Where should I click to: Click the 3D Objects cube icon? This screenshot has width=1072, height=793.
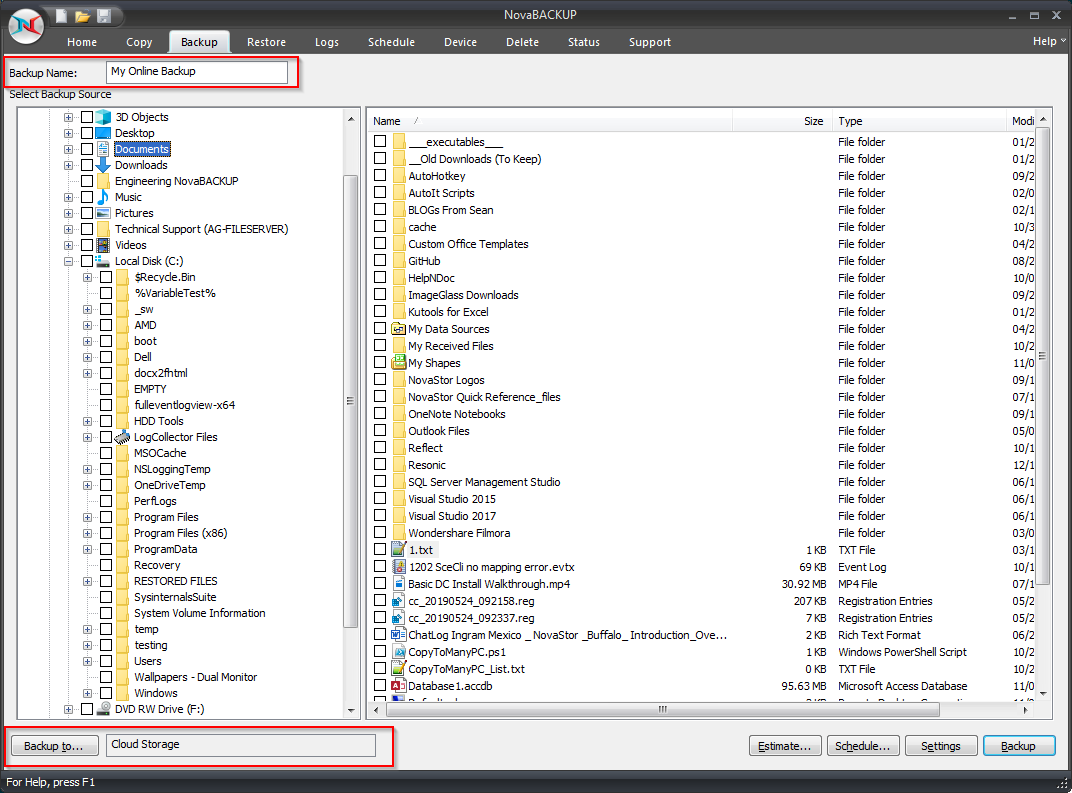tap(103, 117)
